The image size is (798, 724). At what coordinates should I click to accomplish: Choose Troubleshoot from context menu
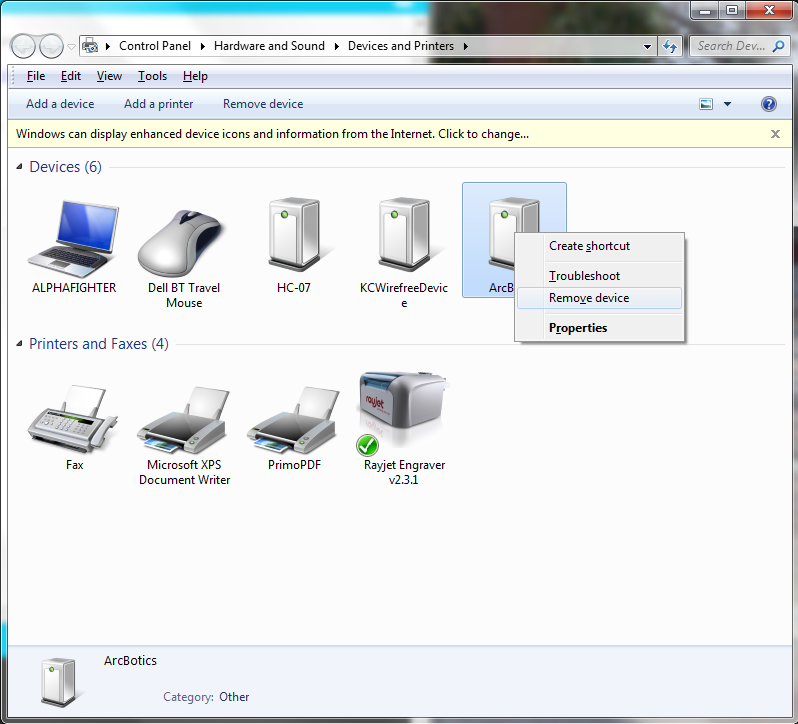599,276
